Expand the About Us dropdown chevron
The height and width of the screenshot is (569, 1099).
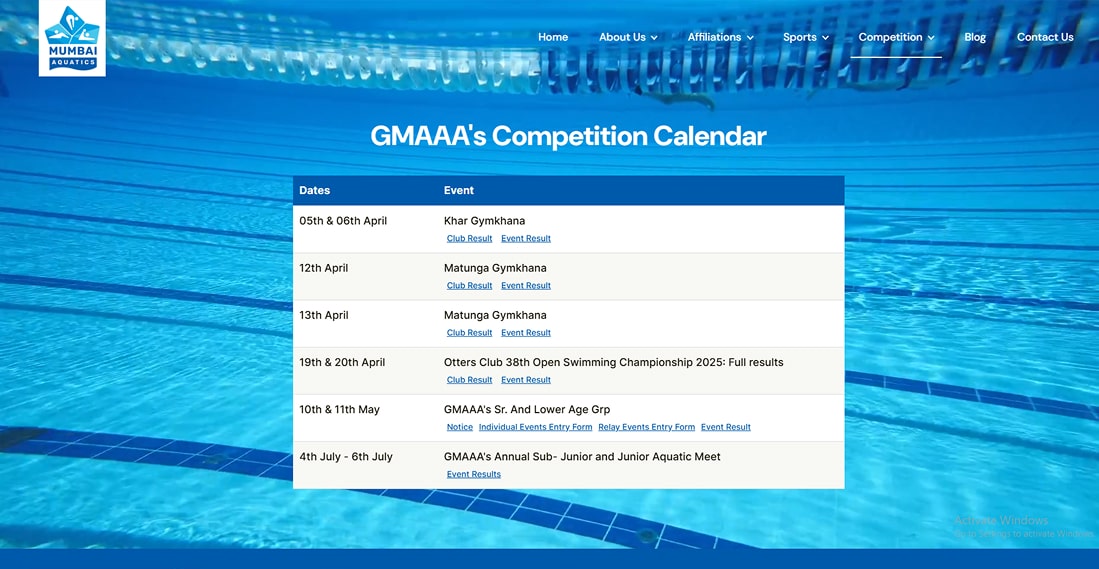(654, 38)
